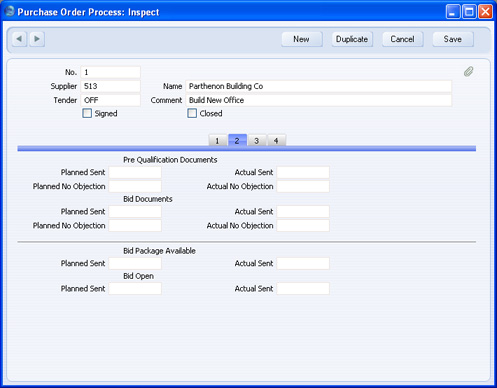Open tab 3
Screen dimensions: 497x388
pos(257,141)
